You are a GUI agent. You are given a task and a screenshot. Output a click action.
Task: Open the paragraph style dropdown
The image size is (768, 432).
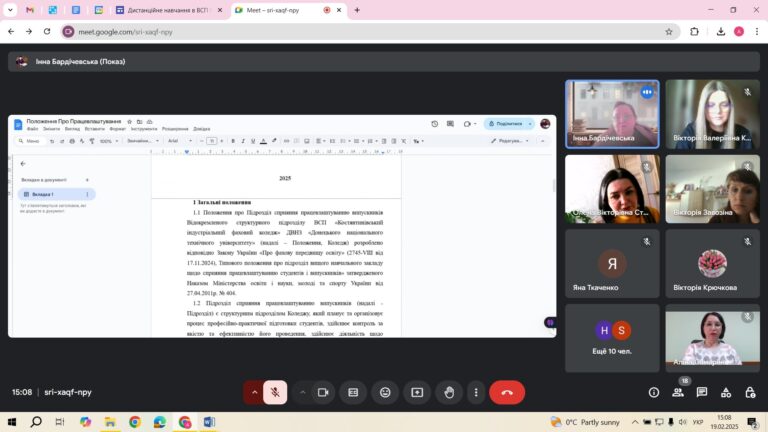[143, 141]
